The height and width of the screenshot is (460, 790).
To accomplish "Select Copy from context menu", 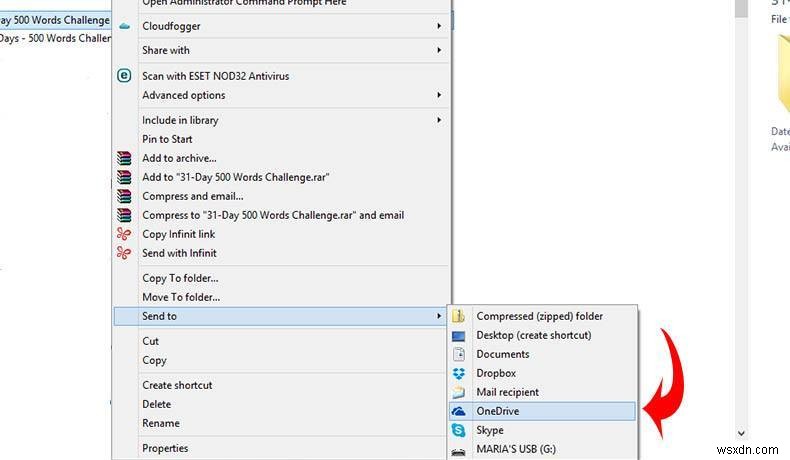I will pyautogui.click(x=281, y=360).
